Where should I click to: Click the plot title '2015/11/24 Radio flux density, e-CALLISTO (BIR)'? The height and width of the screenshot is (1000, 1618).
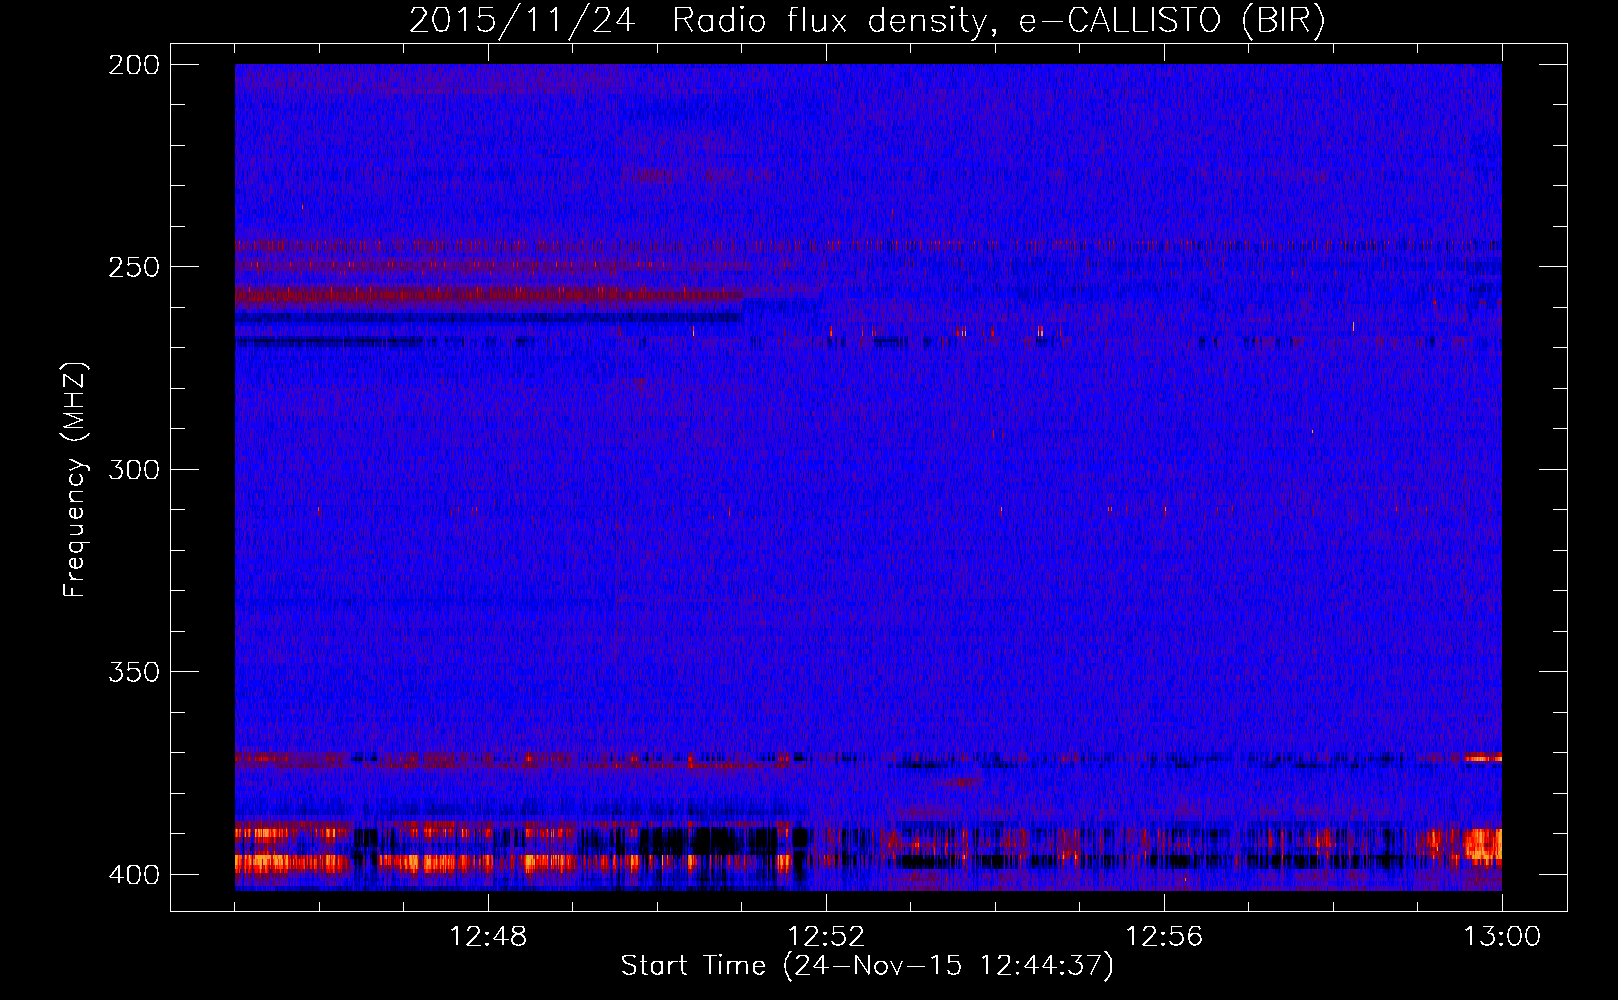(867, 20)
